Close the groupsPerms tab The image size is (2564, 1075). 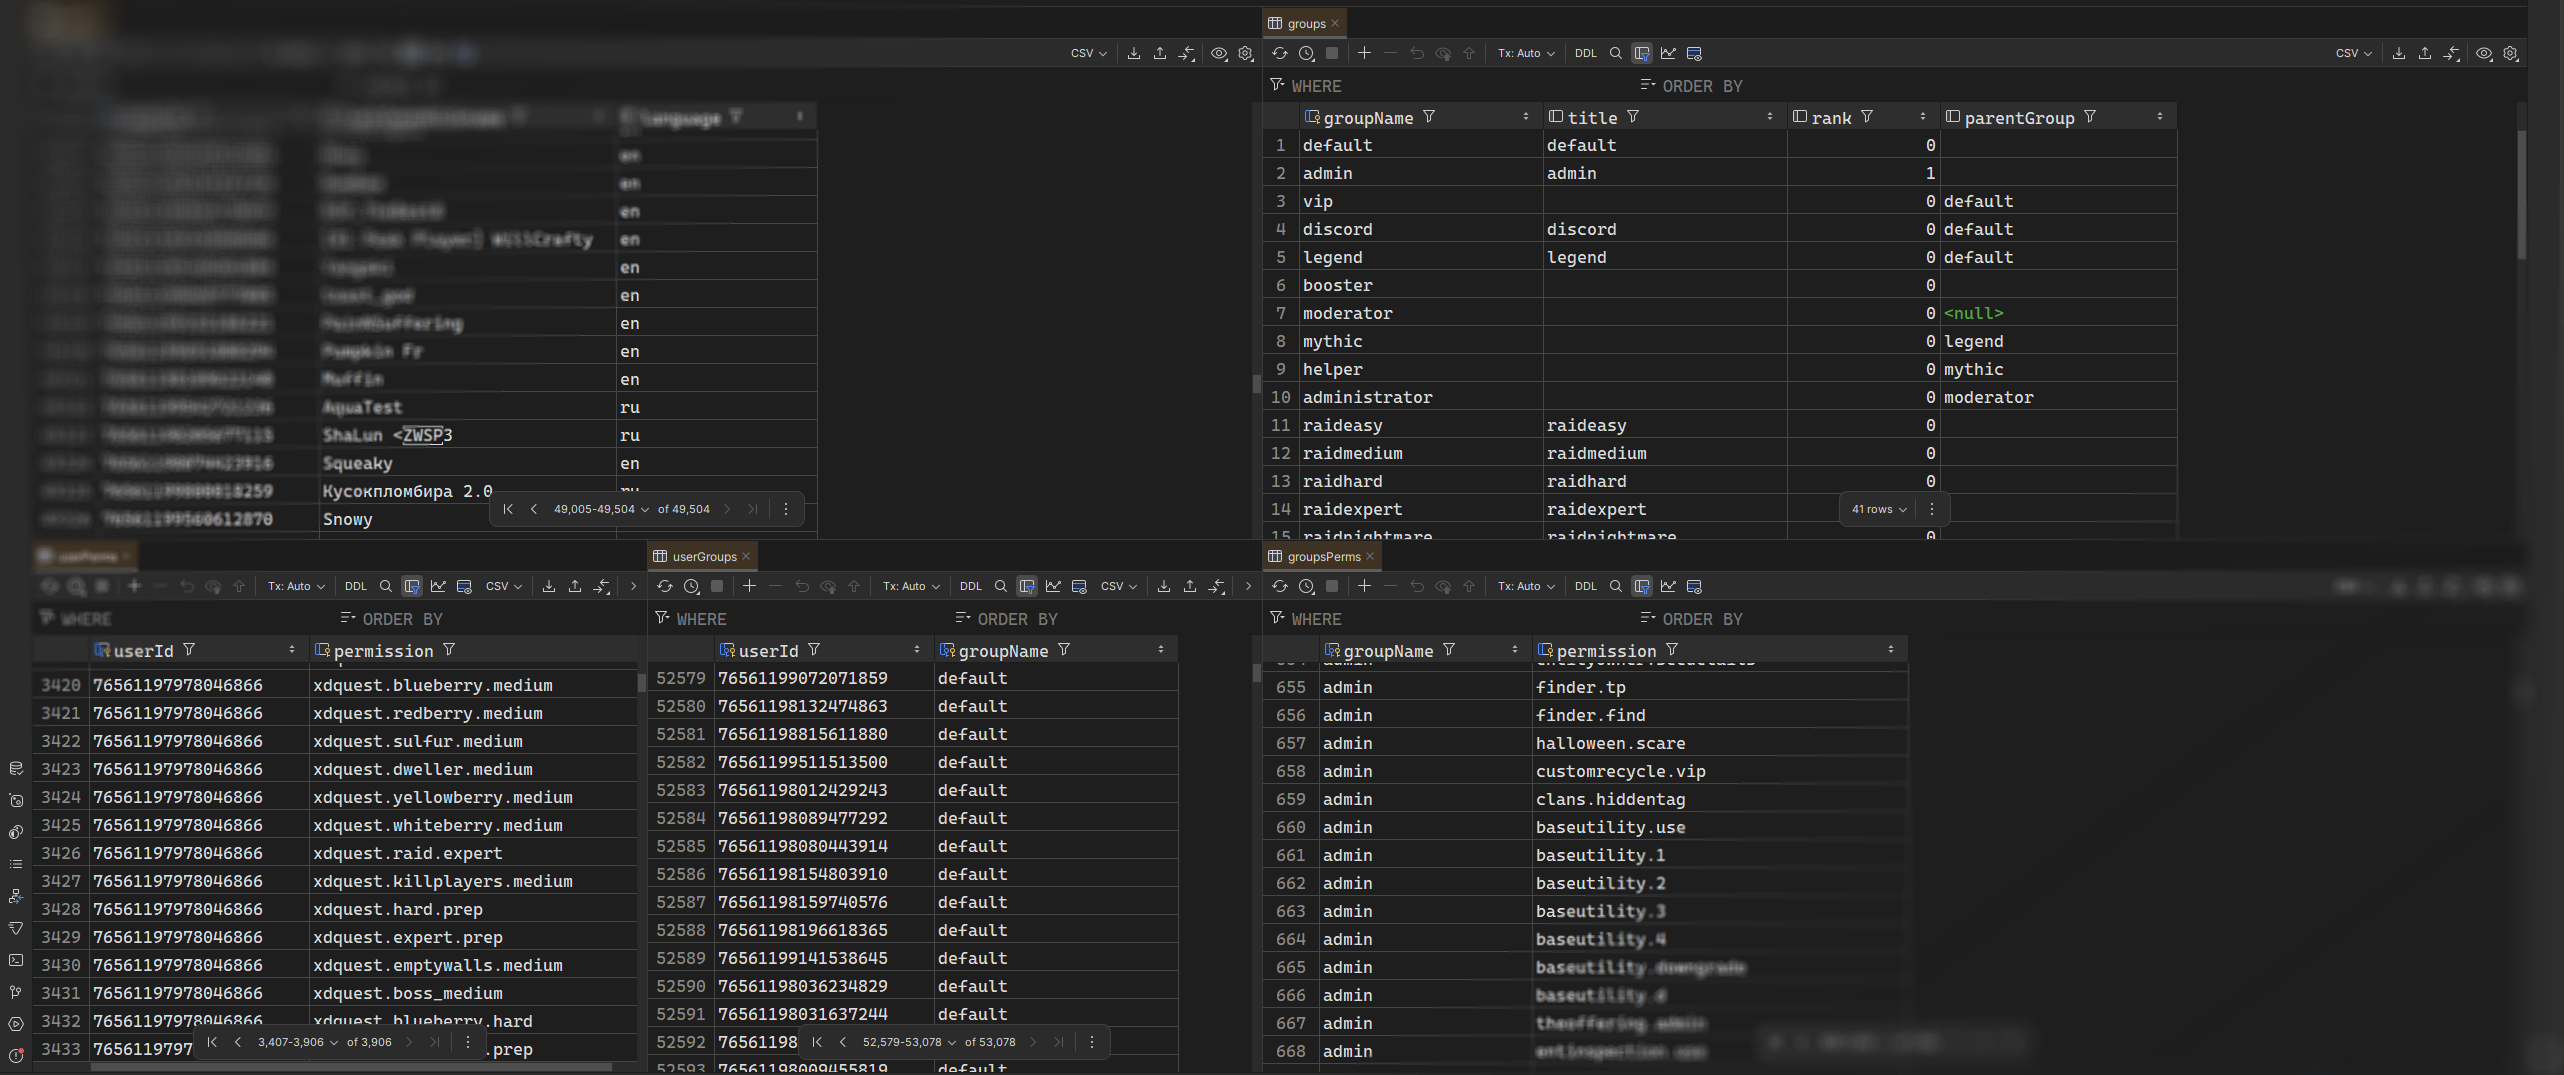point(1370,556)
